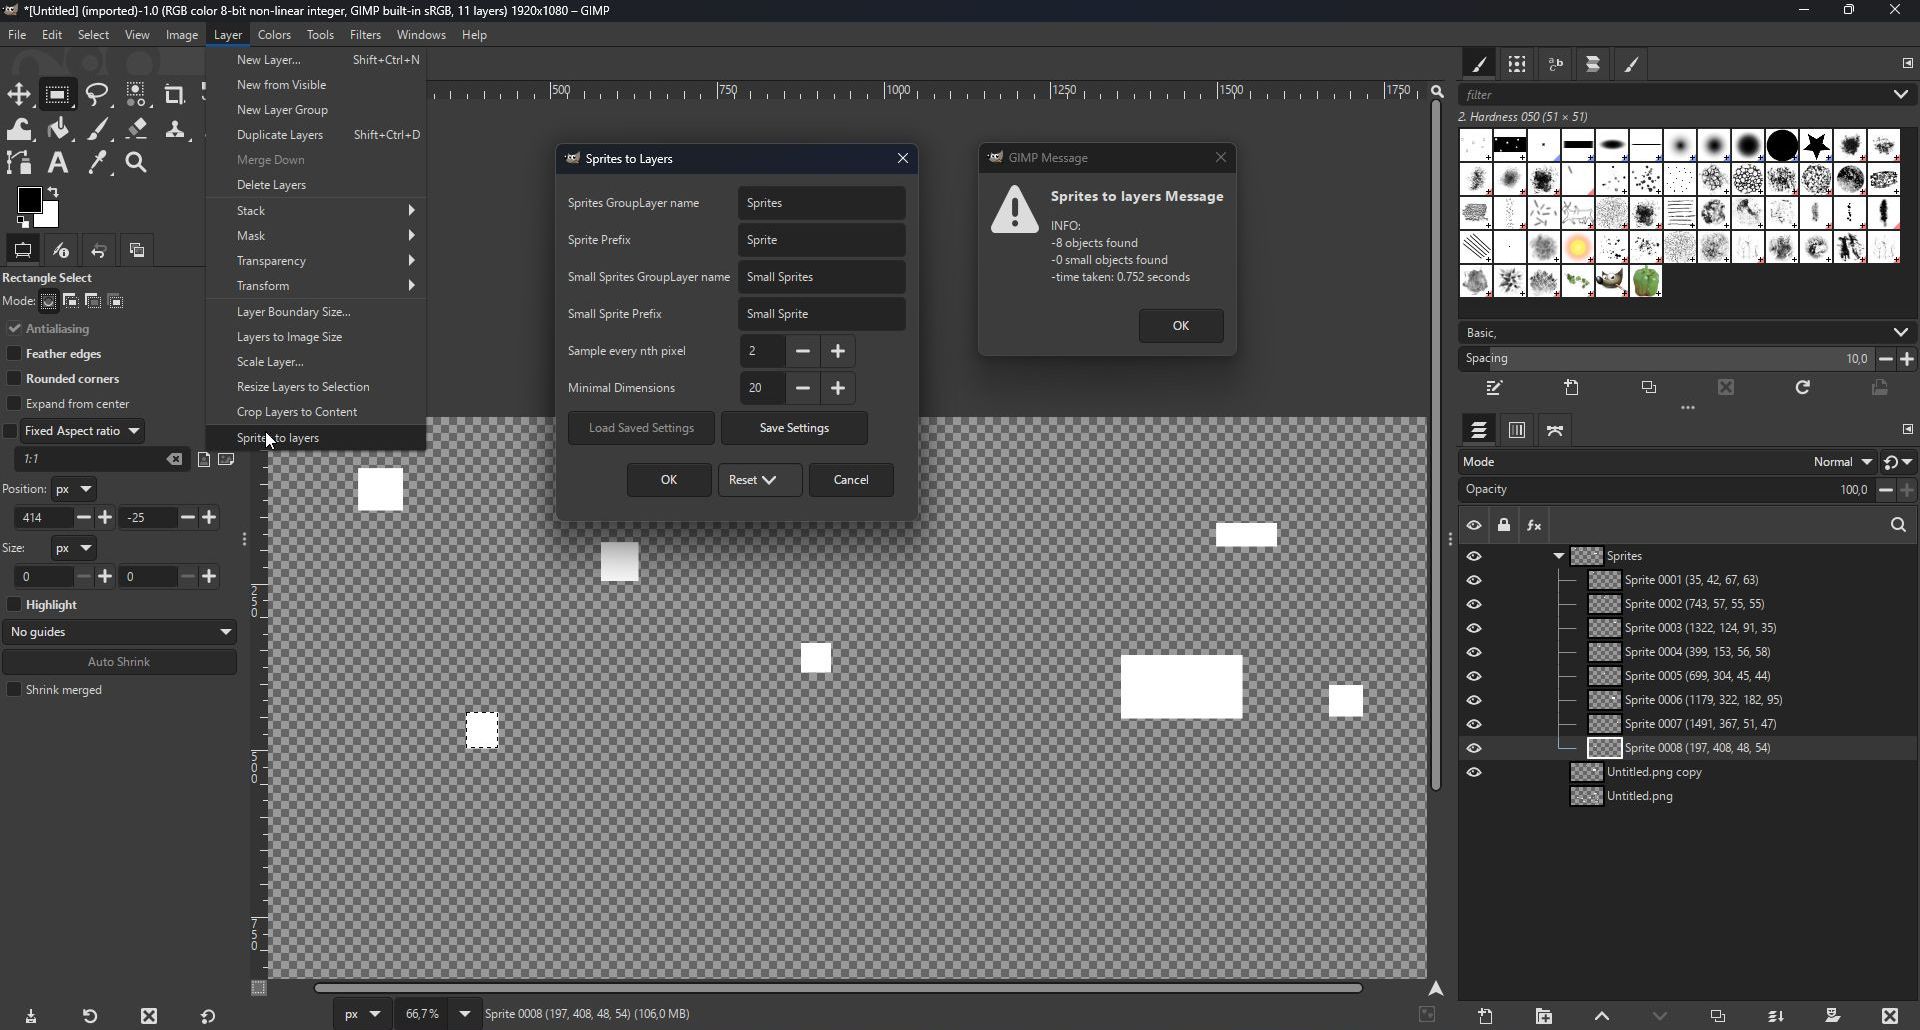Toggle the Highlight checkbox
Viewport: 1920px width, 1030px height.
(14, 605)
